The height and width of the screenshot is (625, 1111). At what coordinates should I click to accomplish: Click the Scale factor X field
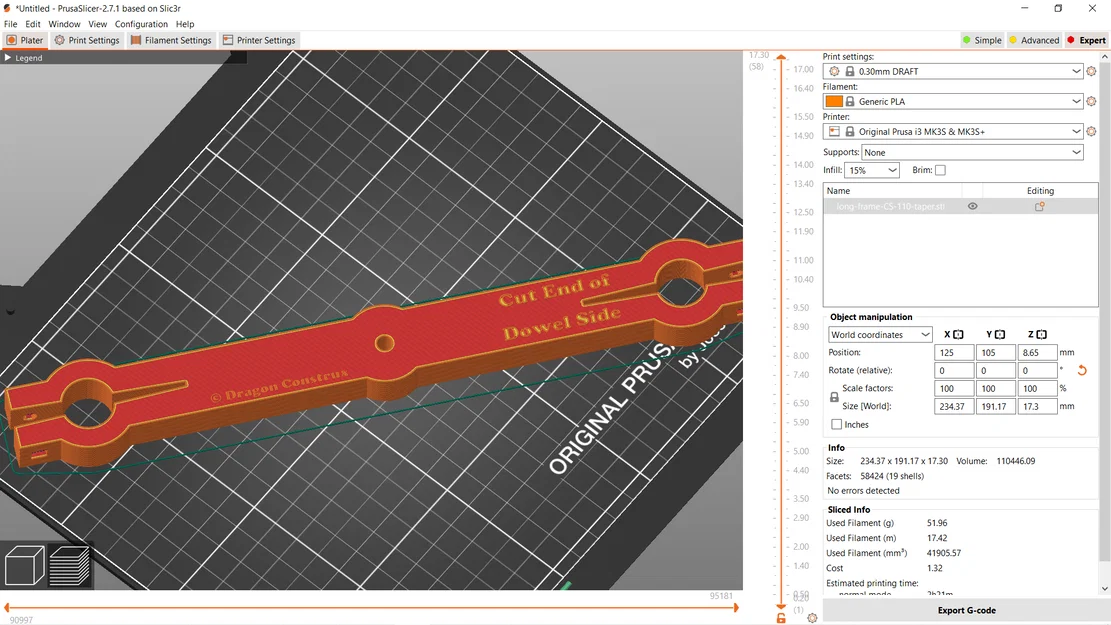(x=954, y=388)
